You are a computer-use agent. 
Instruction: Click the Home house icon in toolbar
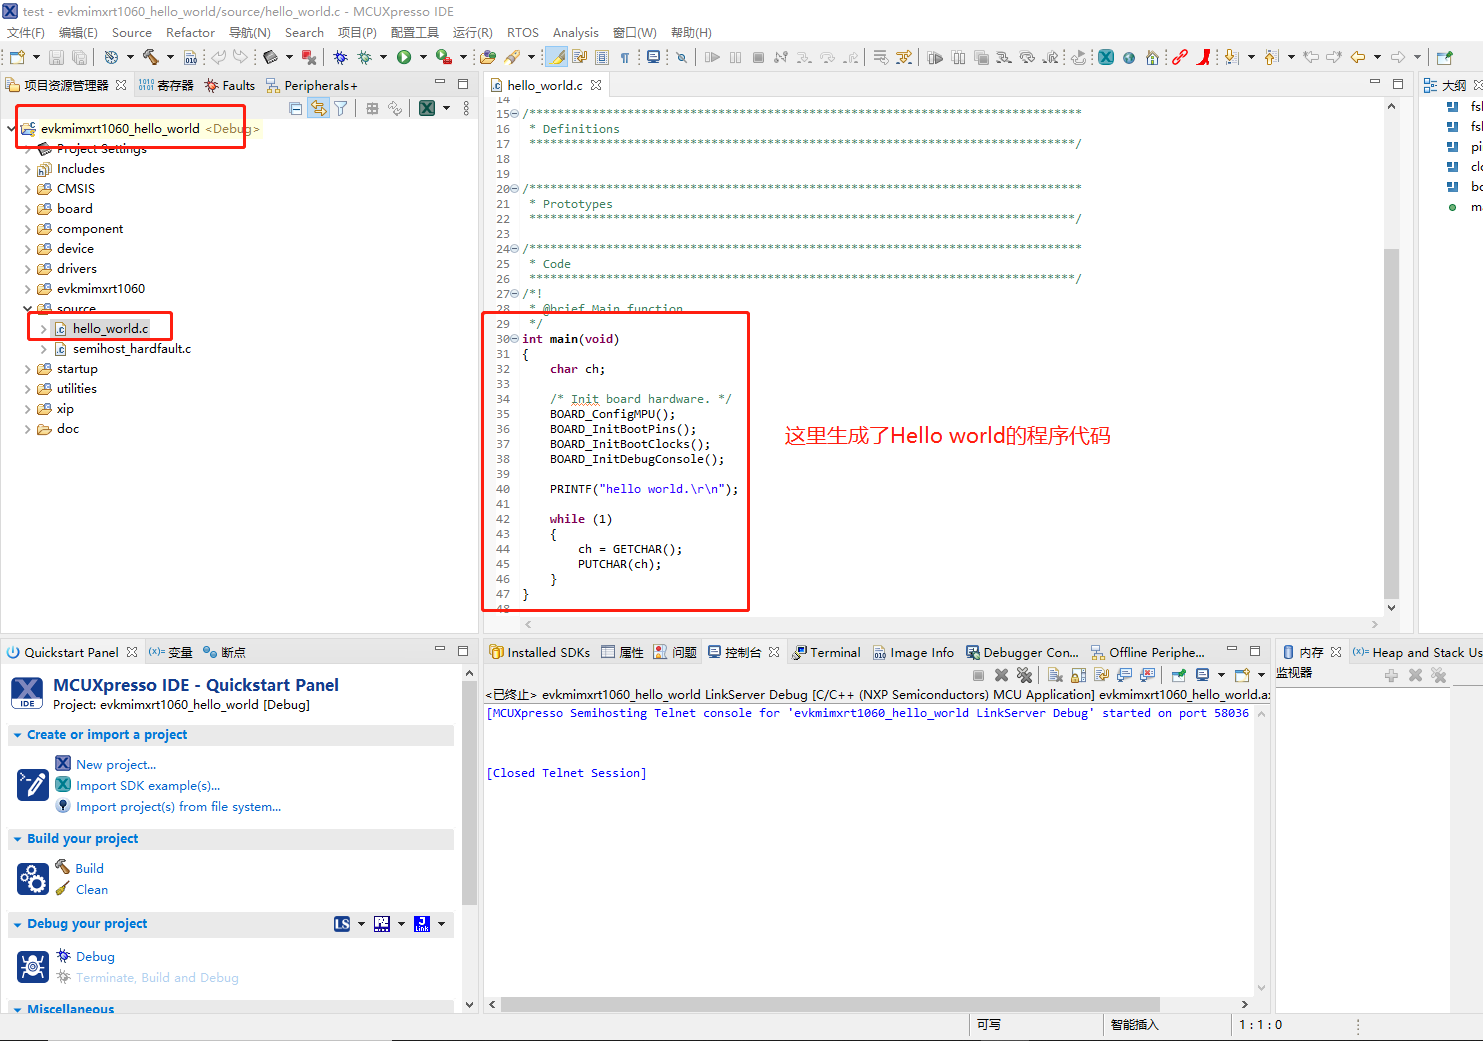1152,57
